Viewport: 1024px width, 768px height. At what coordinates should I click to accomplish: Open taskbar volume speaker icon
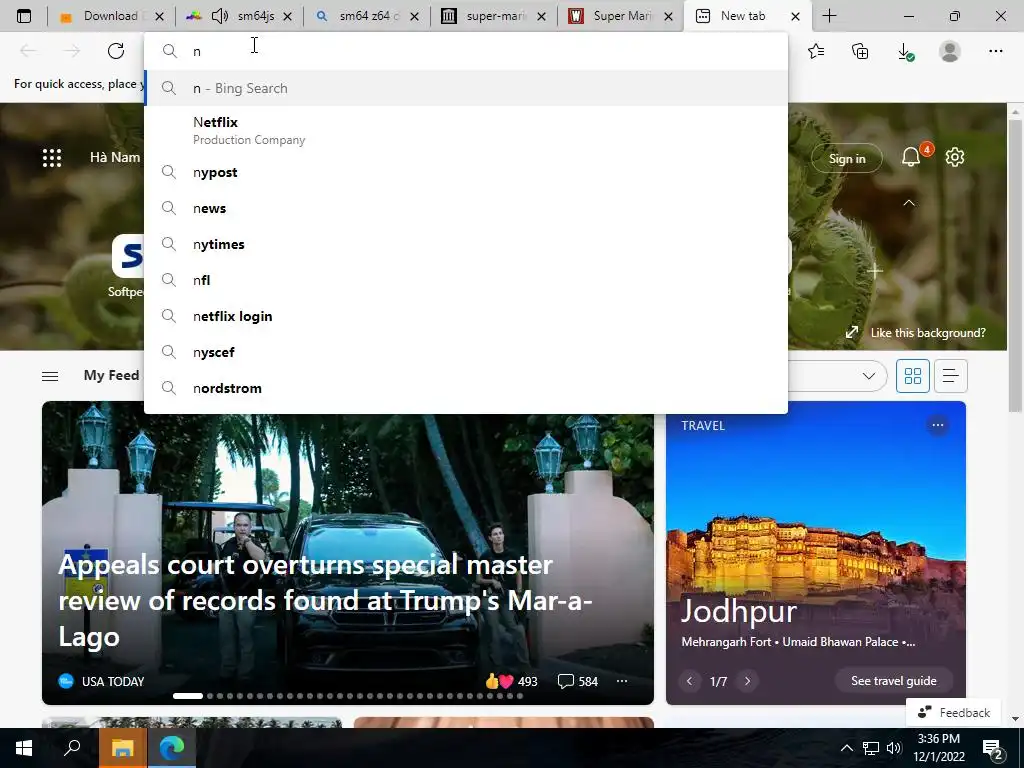point(894,748)
